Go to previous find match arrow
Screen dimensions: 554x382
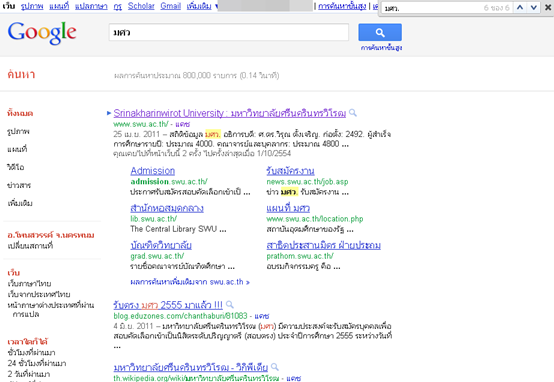[x=520, y=7]
